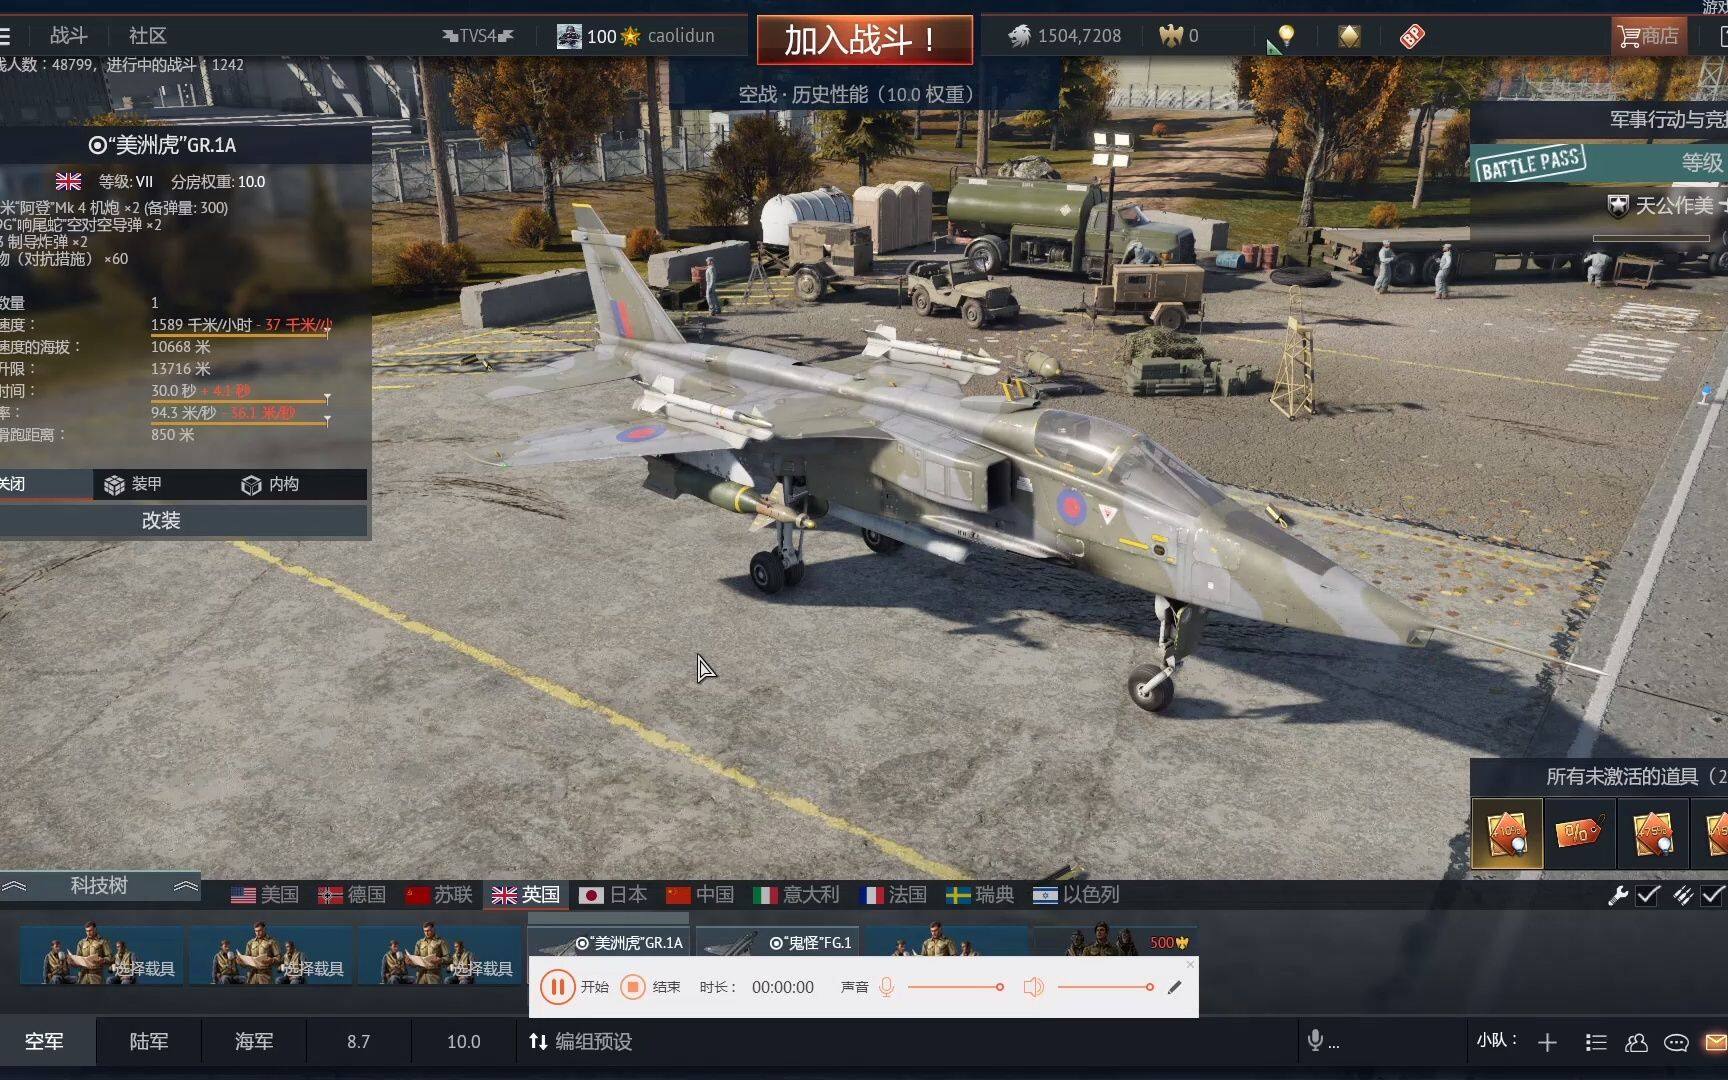Screen dimensions: 1728x1080
Task: Select the Army (陆军) tab
Action: pyautogui.click(x=149, y=1042)
